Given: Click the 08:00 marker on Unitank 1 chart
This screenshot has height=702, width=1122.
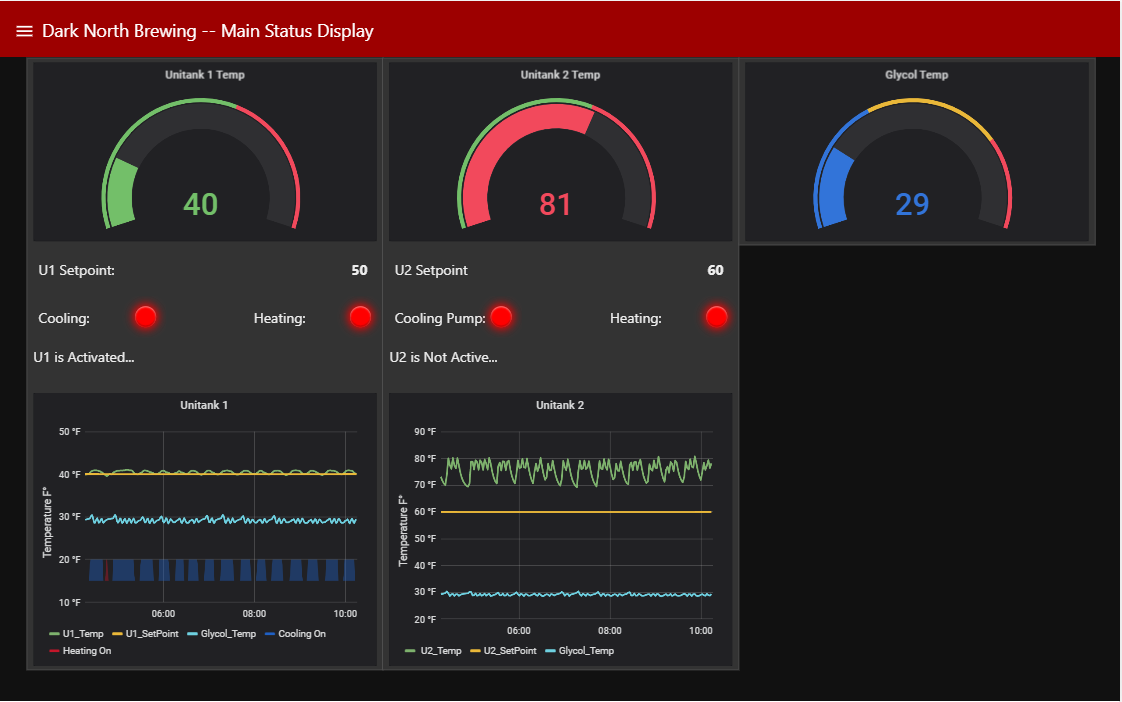Looking at the screenshot, I should [254, 613].
